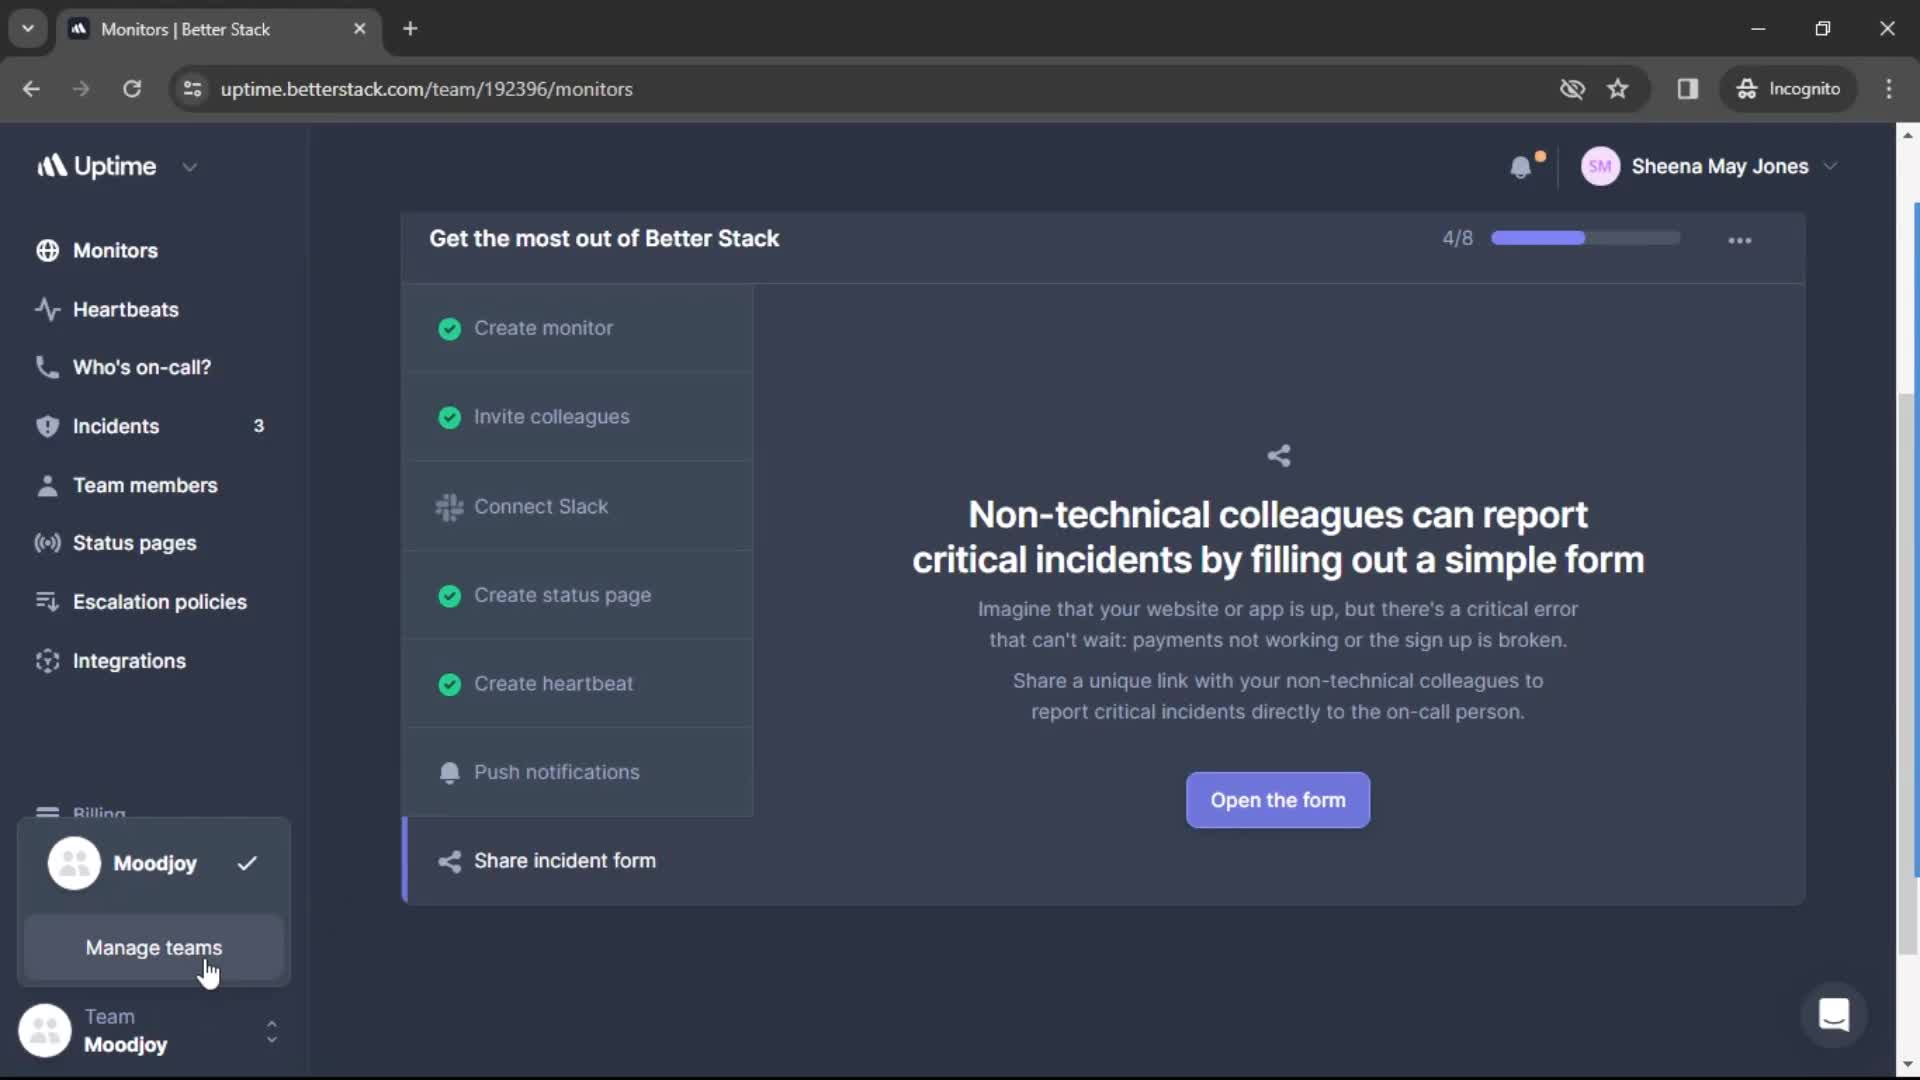Go to Heartbeats page
The height and width of the screenshot is (1080, 1920).
pos(126,309)
